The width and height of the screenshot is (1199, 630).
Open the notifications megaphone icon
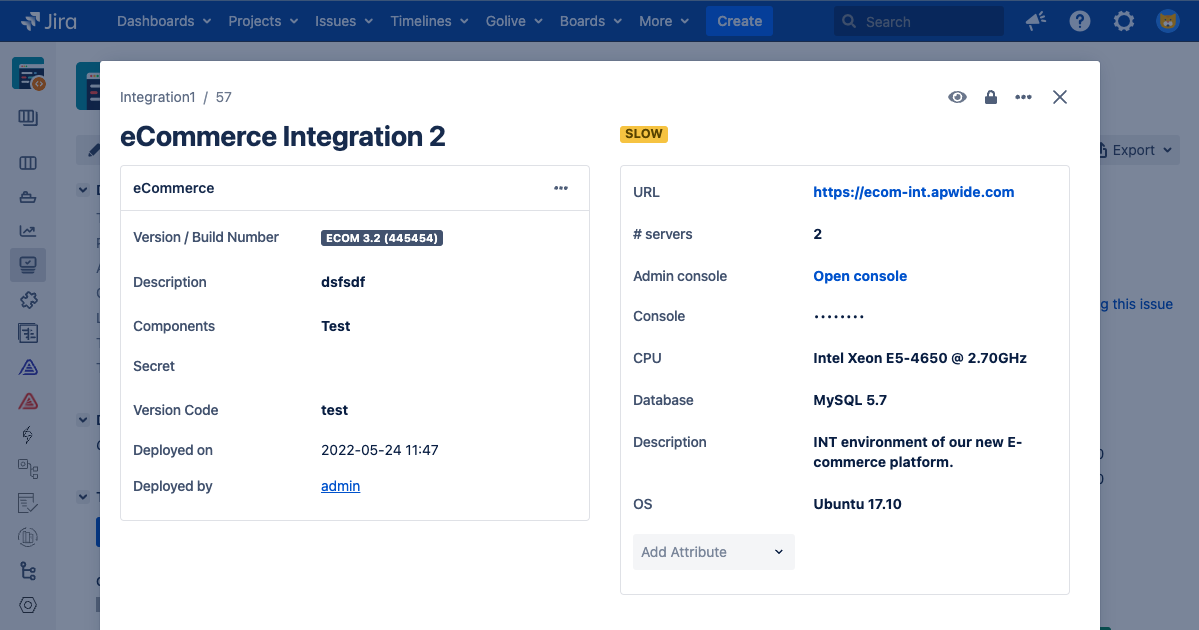(x=1035, y=21)
